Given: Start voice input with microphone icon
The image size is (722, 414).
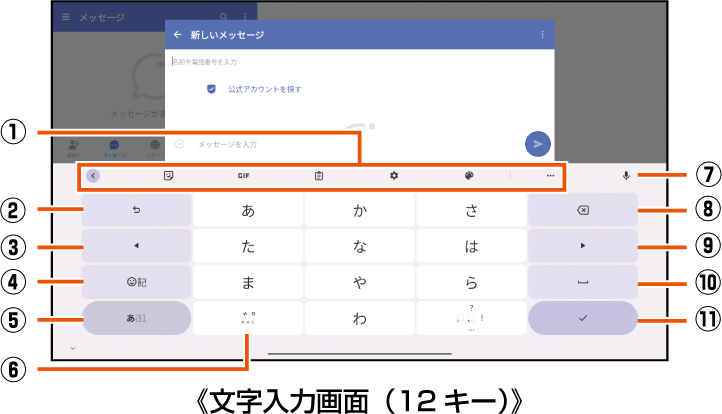Looking at the screenshot, I should click(x=626, y=175).
